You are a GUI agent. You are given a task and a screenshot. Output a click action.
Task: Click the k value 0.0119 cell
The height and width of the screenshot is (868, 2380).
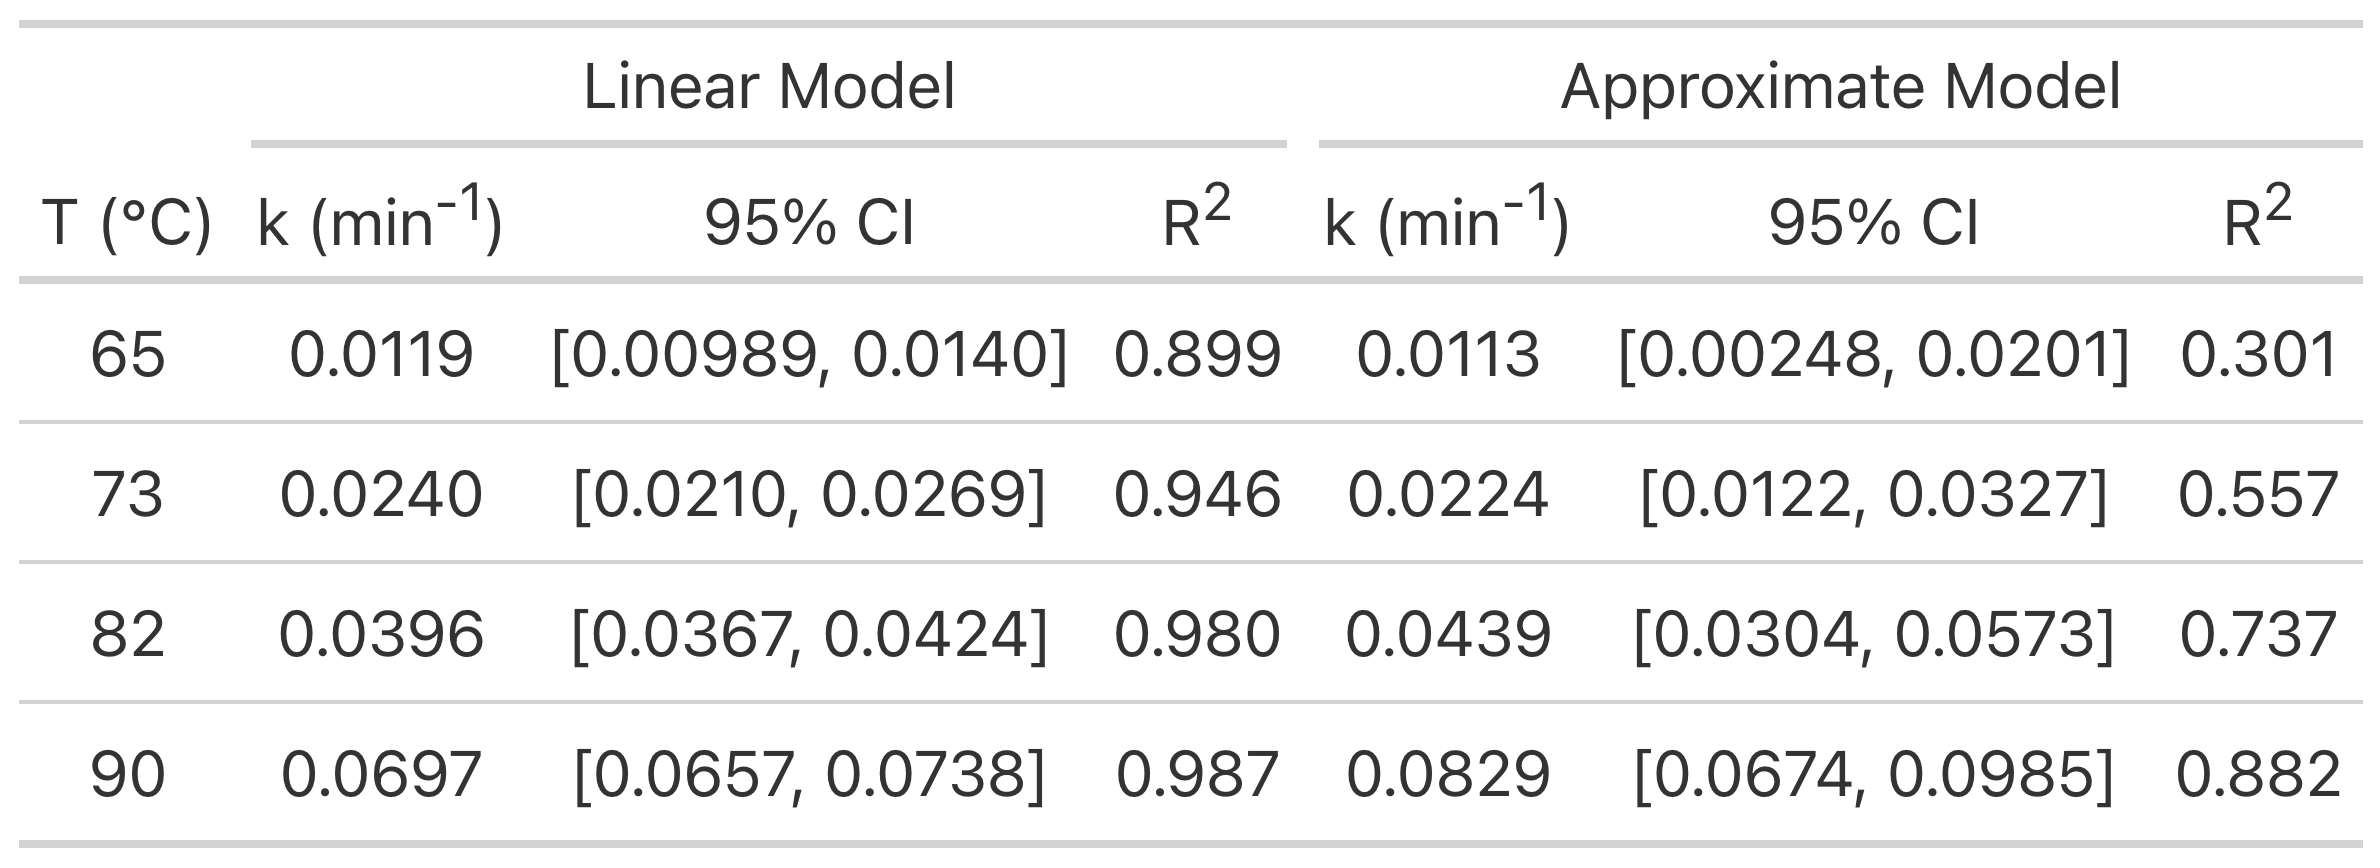click(x=381, y=354)
